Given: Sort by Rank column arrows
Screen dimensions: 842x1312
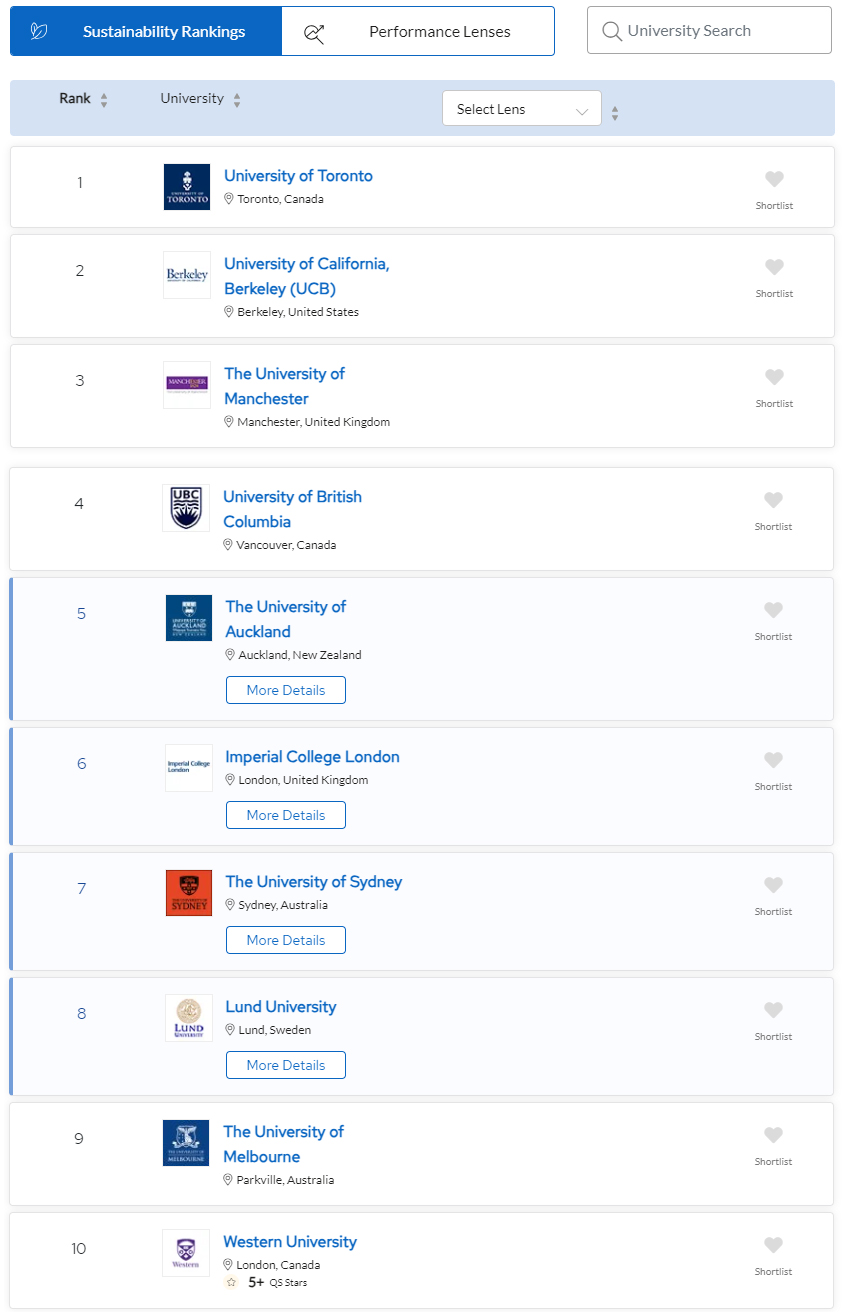Looking at the screenshot, I should click(x=104, y=100).
